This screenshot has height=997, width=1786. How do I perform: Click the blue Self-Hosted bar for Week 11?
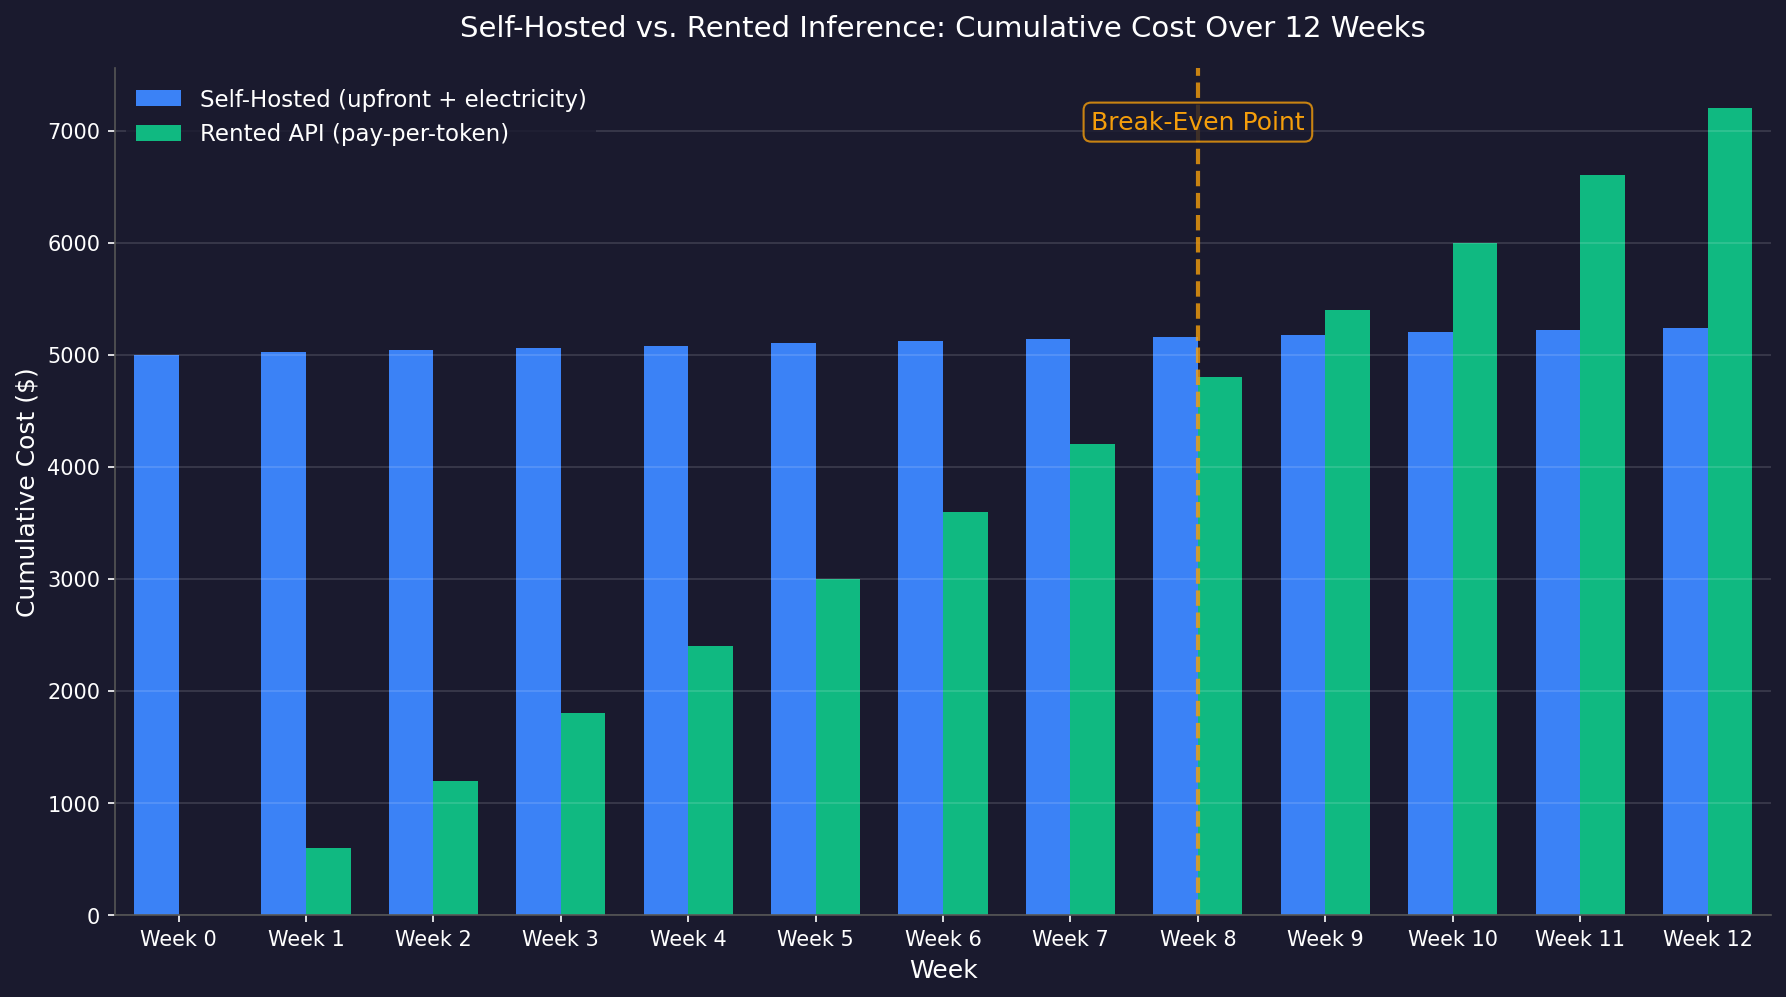tap(1558, 623)
